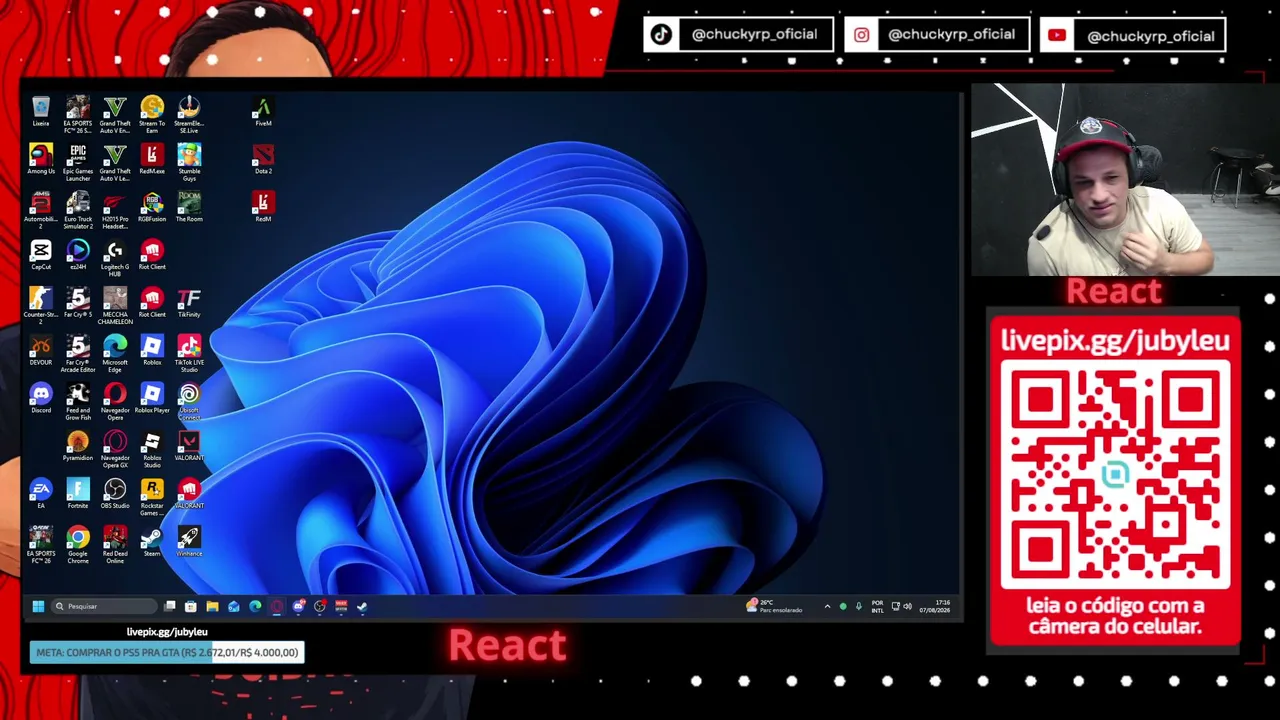Launch the RedM.exe shortcut
The width and height of the screenshot is (1280, 720).
[152, 160]
